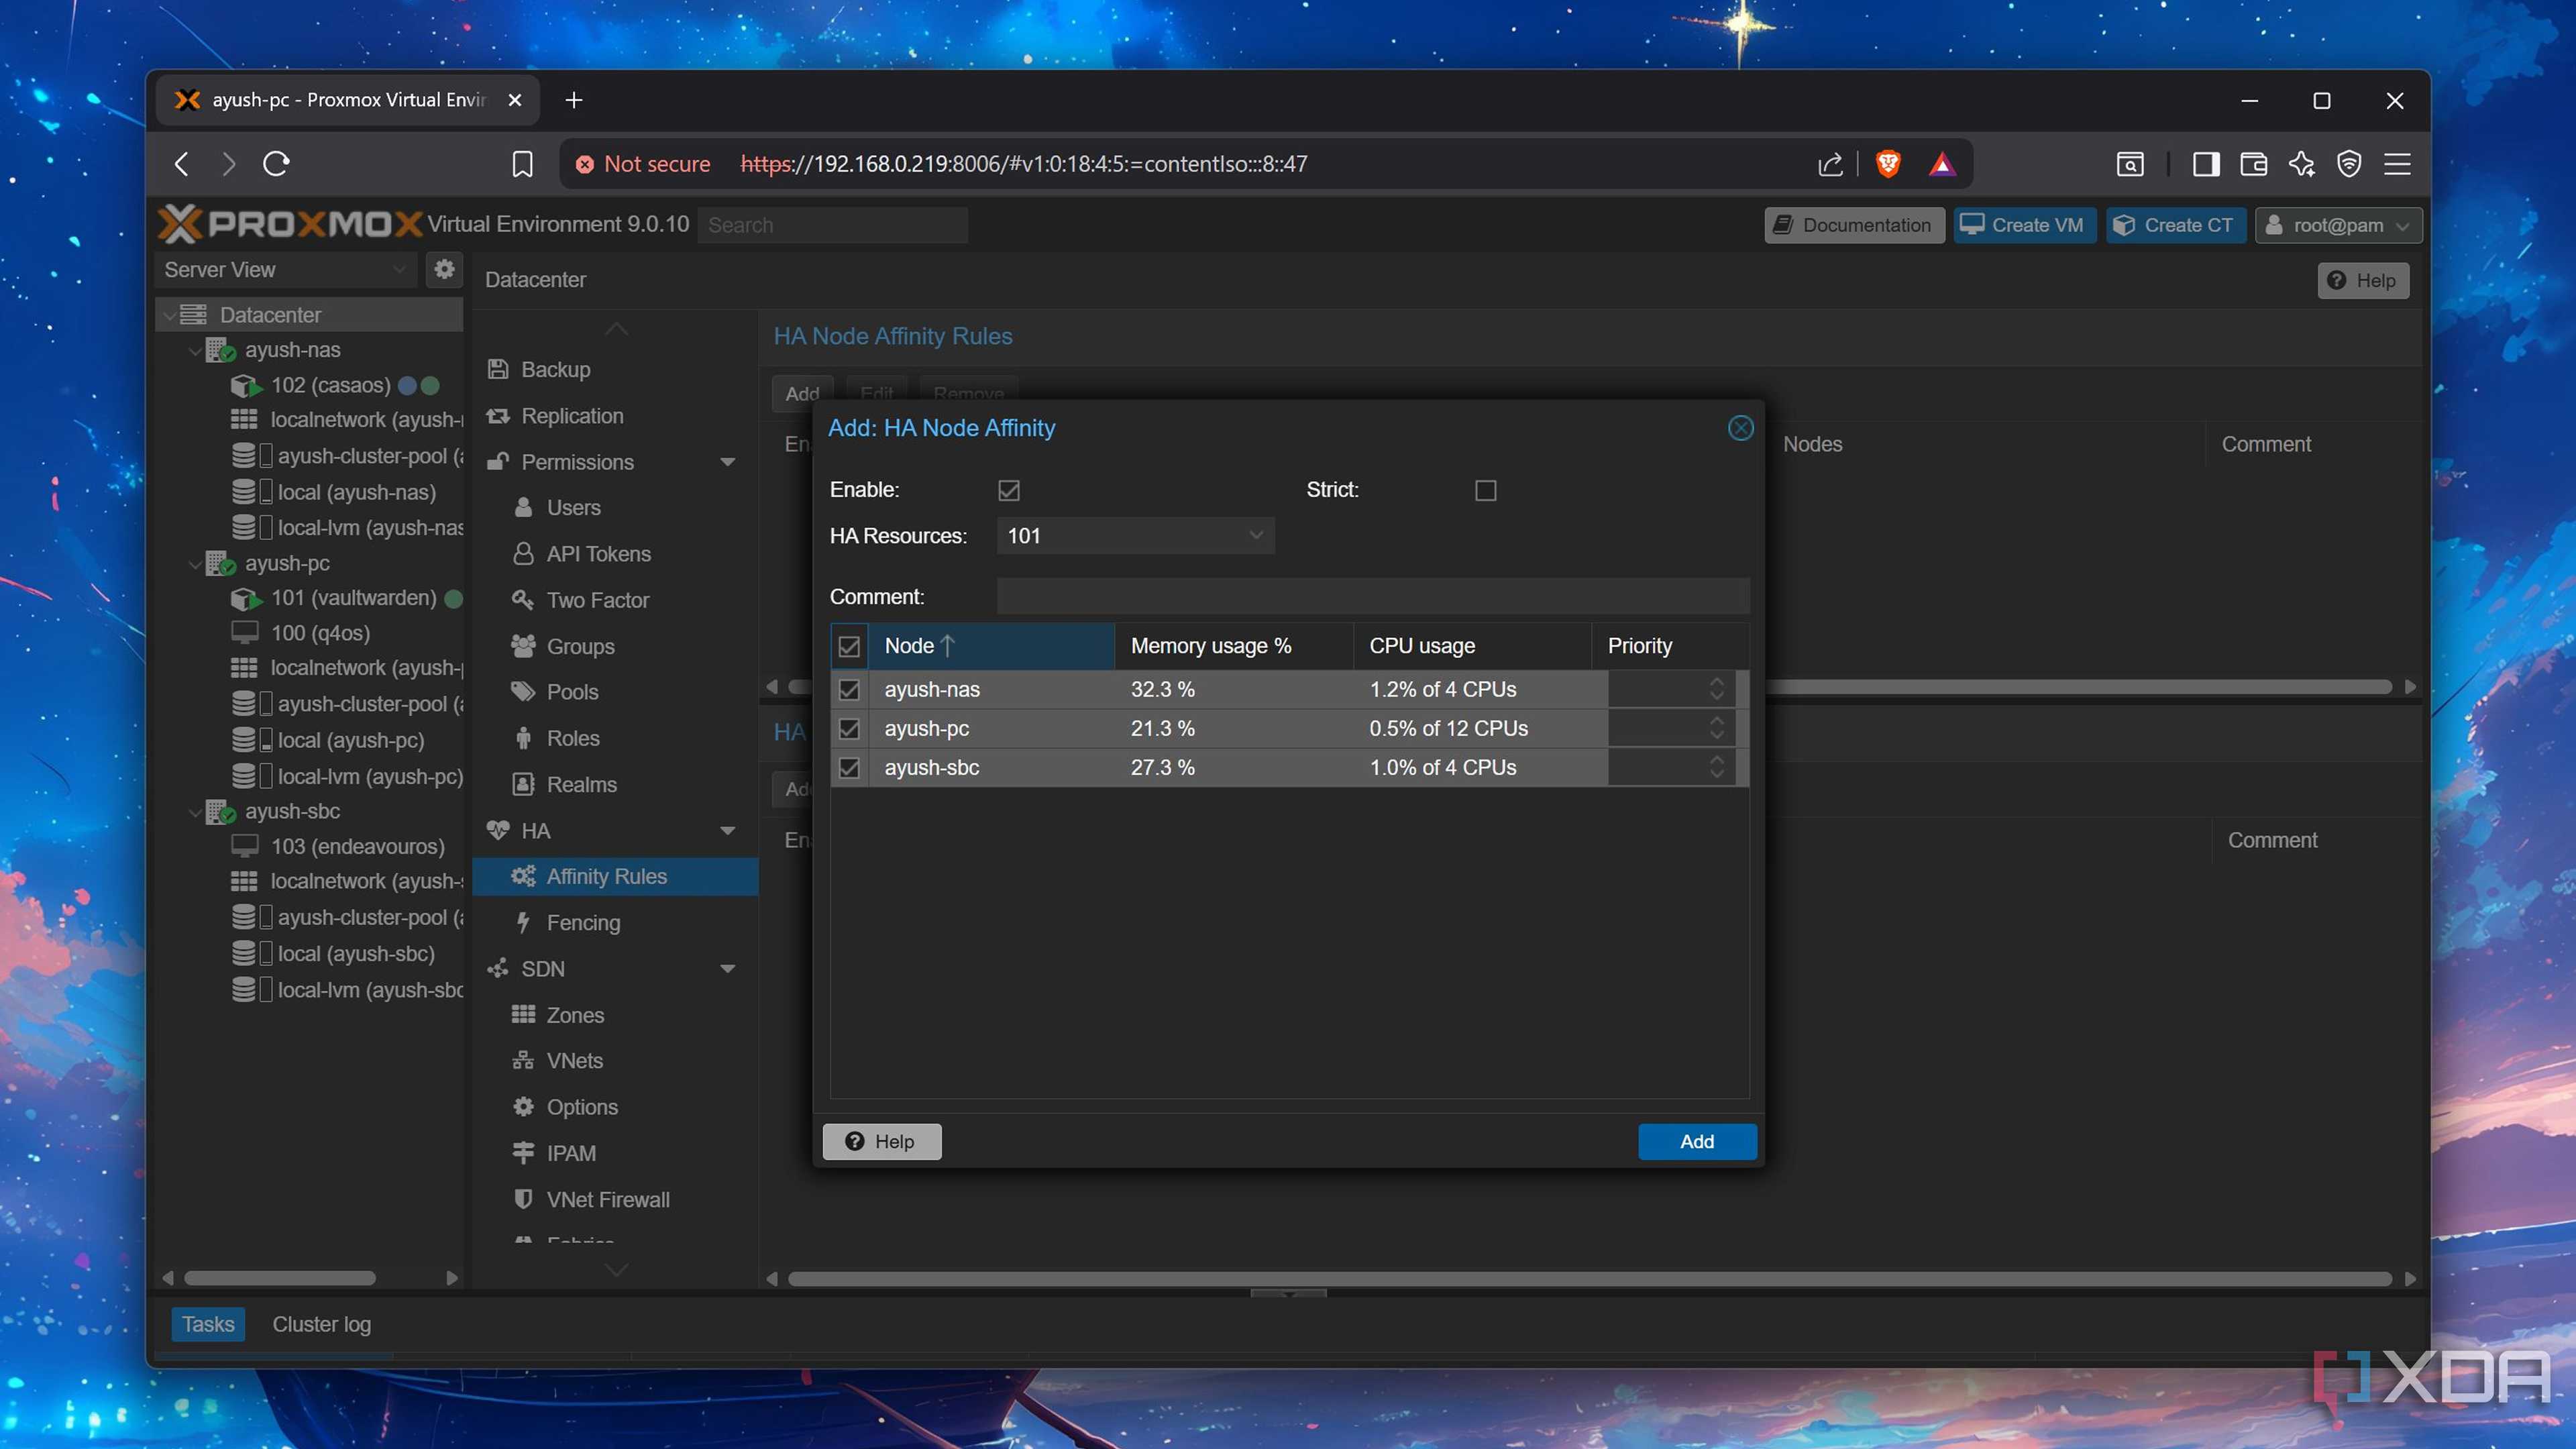
Task: Open the IPAM page
Action: coord(571,1153)
